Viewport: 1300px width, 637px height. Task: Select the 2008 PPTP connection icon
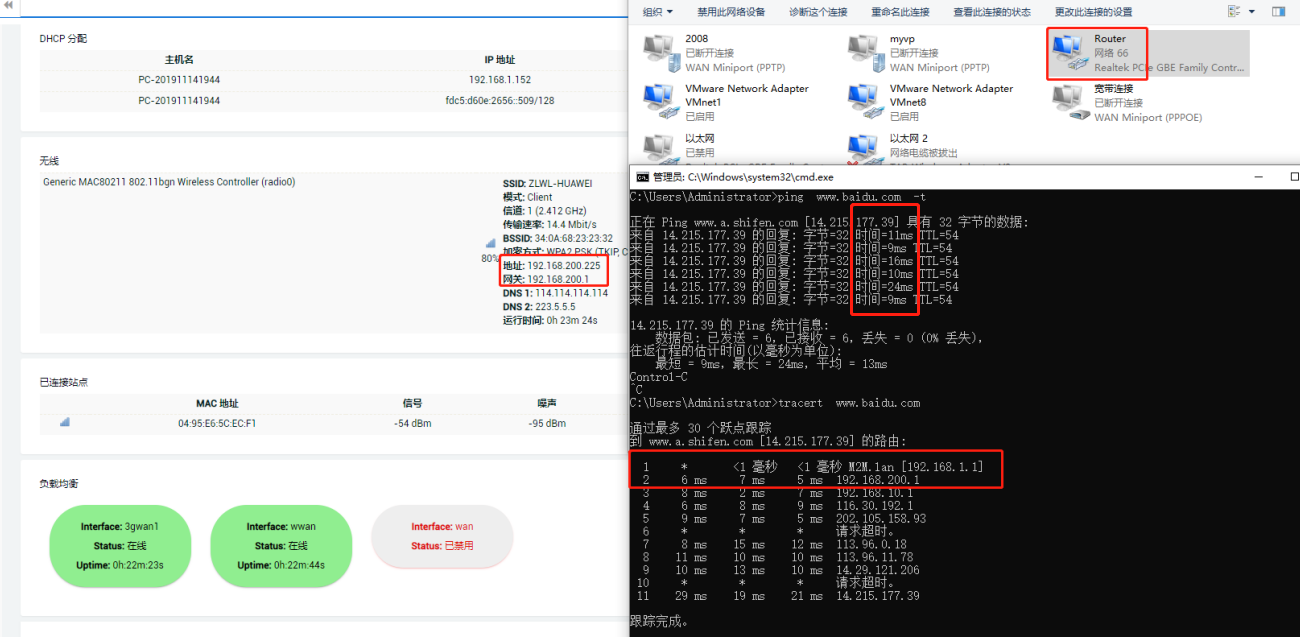click(x=658, y=53)
